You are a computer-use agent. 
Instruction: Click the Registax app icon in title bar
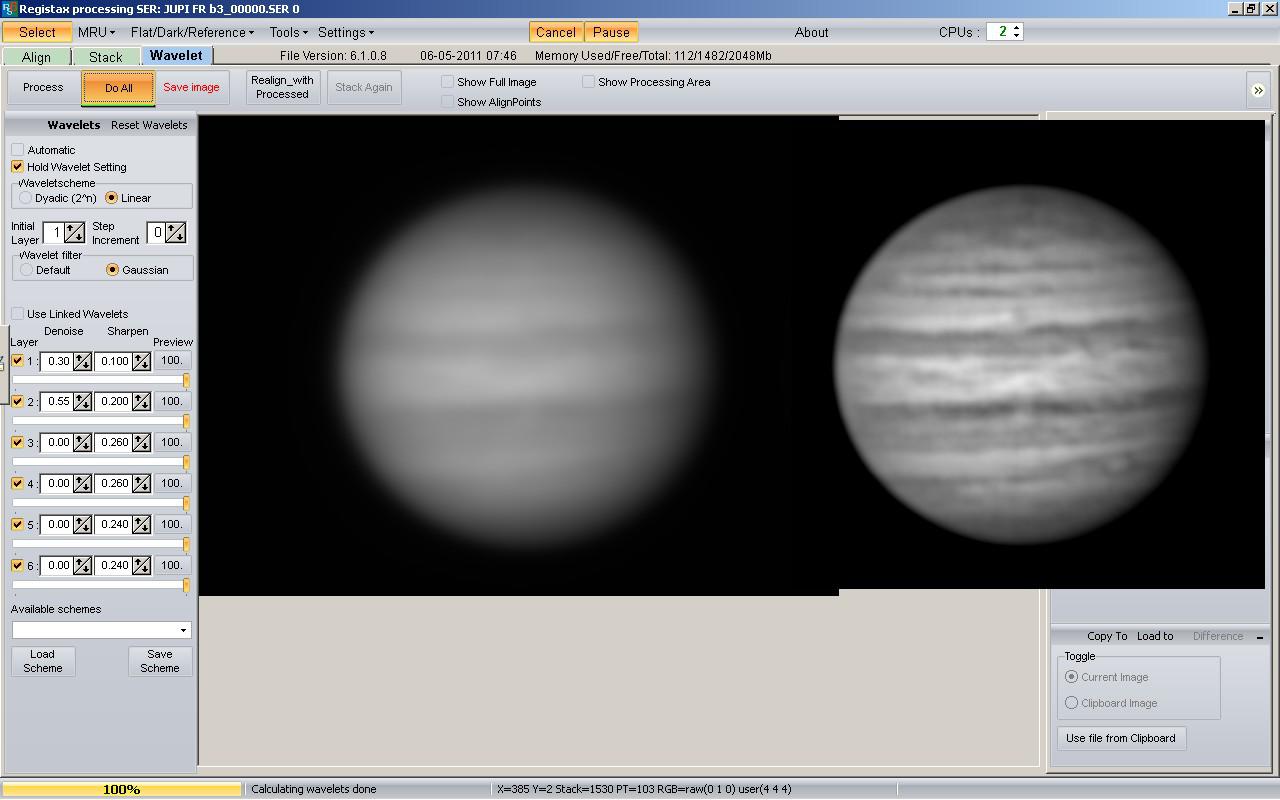(8, 8)
